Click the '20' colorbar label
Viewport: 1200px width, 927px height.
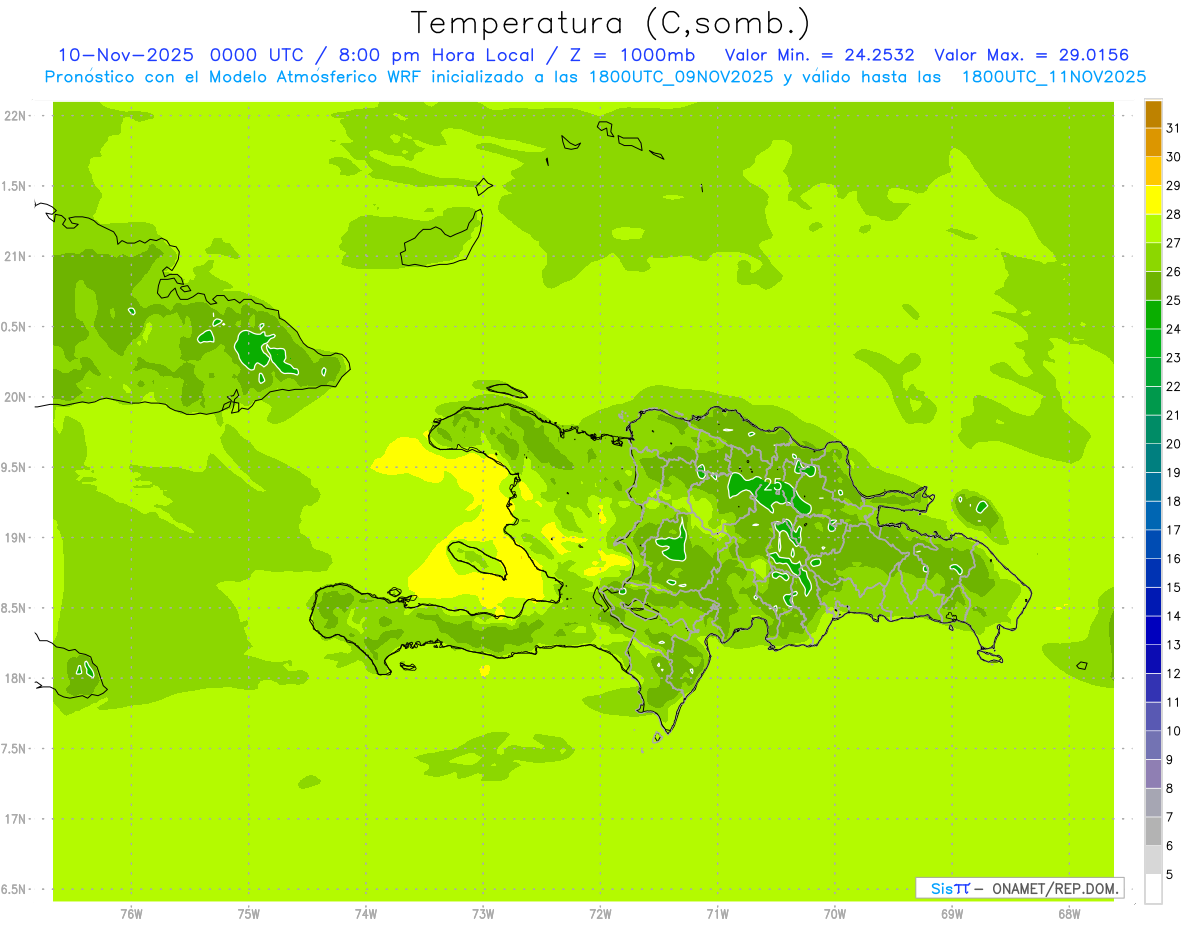(x=1173, y=444)
